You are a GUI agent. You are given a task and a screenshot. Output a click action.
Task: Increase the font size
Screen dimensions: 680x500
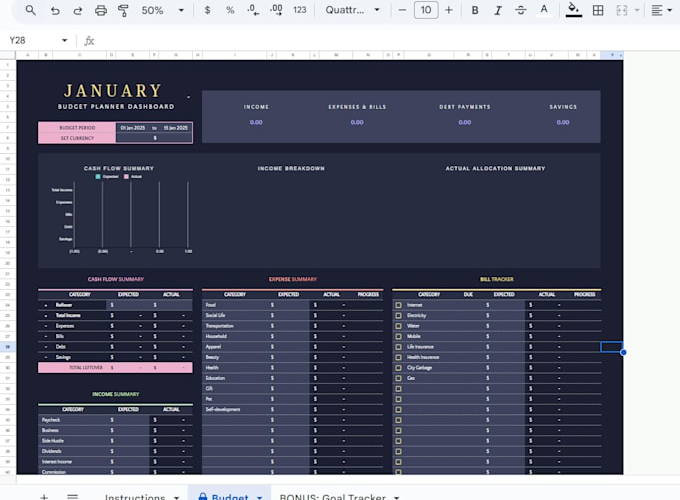pos(449,10)
